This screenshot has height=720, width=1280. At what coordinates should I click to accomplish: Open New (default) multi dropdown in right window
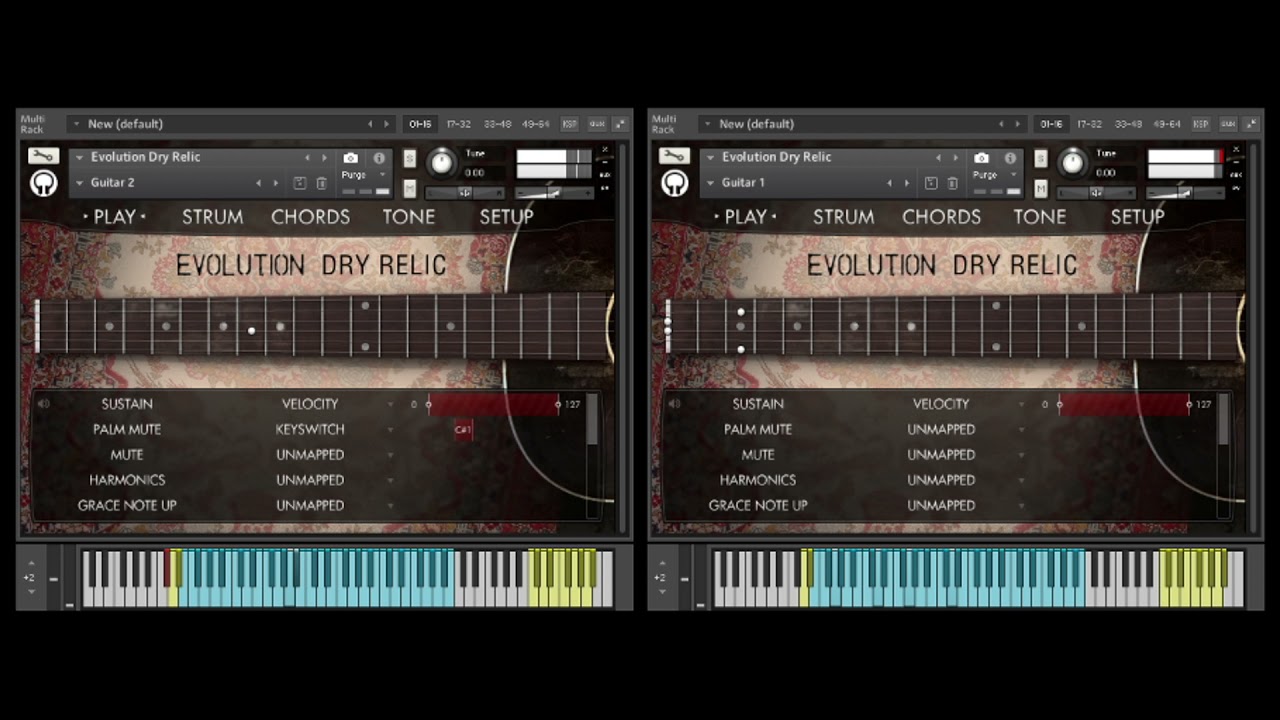click(707, 124)
